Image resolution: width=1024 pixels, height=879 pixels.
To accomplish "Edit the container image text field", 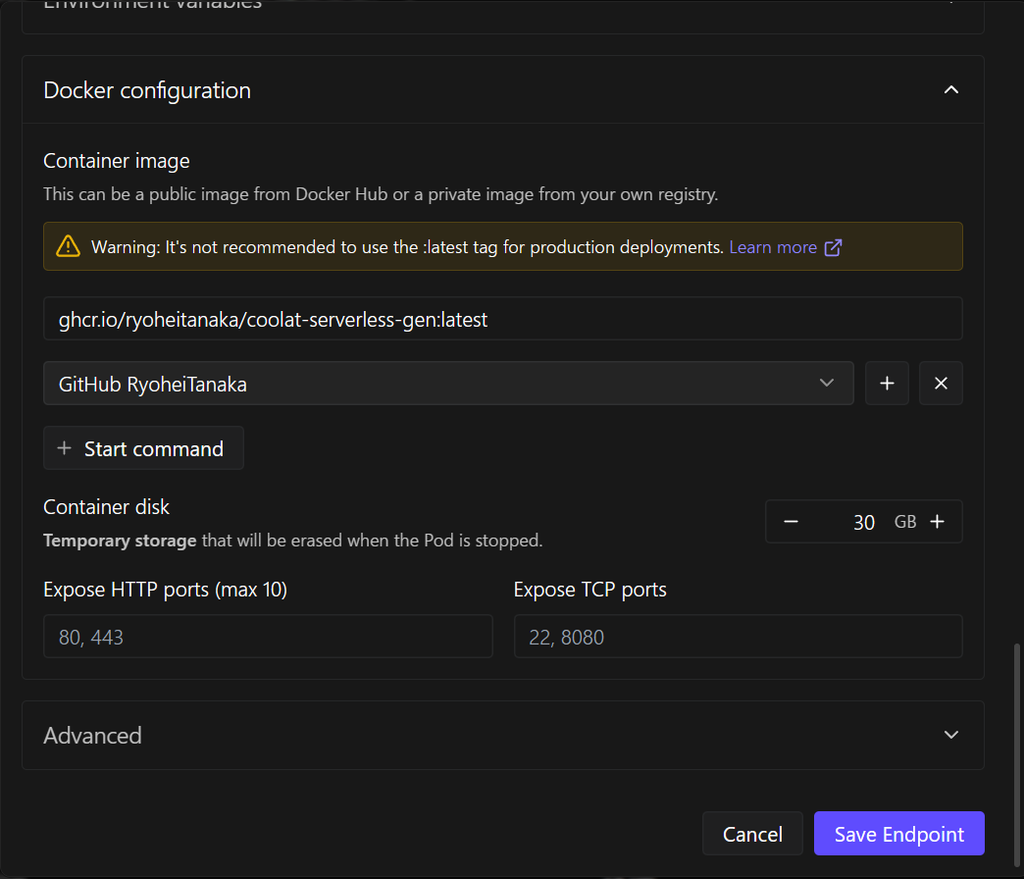I will [503, 319].
